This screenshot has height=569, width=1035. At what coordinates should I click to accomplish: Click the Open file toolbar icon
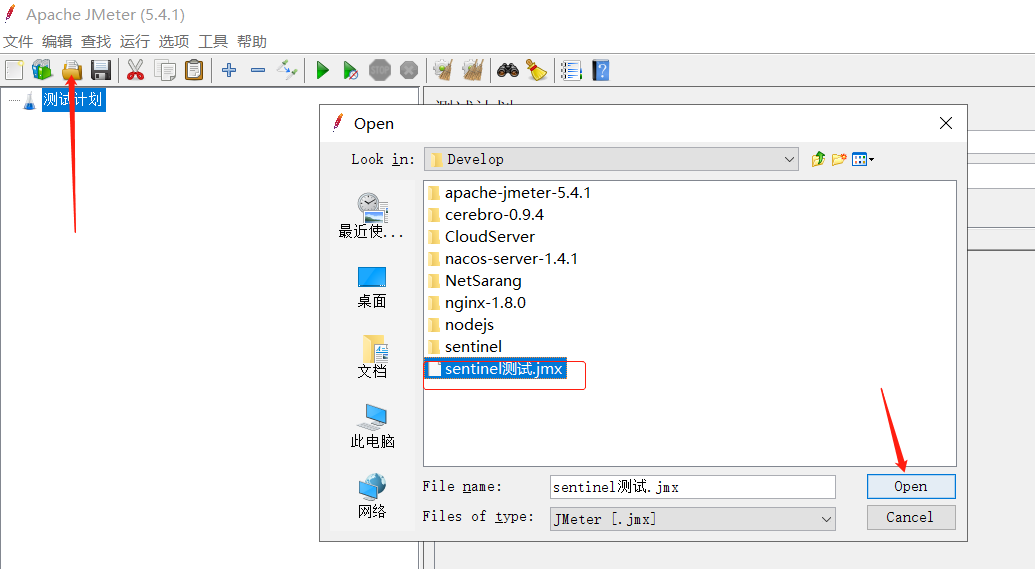coord(72,70)
